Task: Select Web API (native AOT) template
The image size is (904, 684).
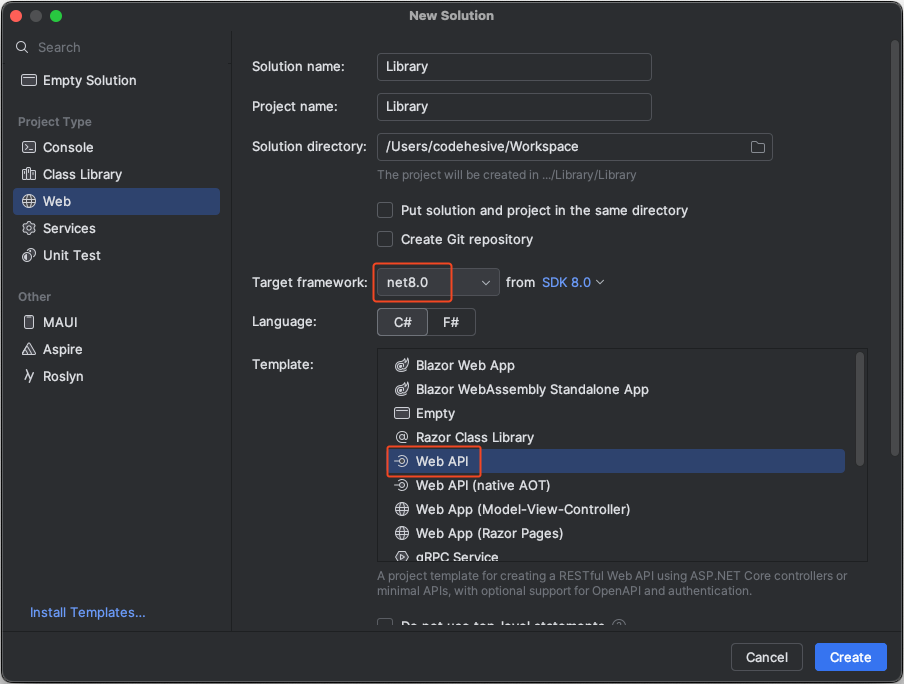Action: coord(617,485)
